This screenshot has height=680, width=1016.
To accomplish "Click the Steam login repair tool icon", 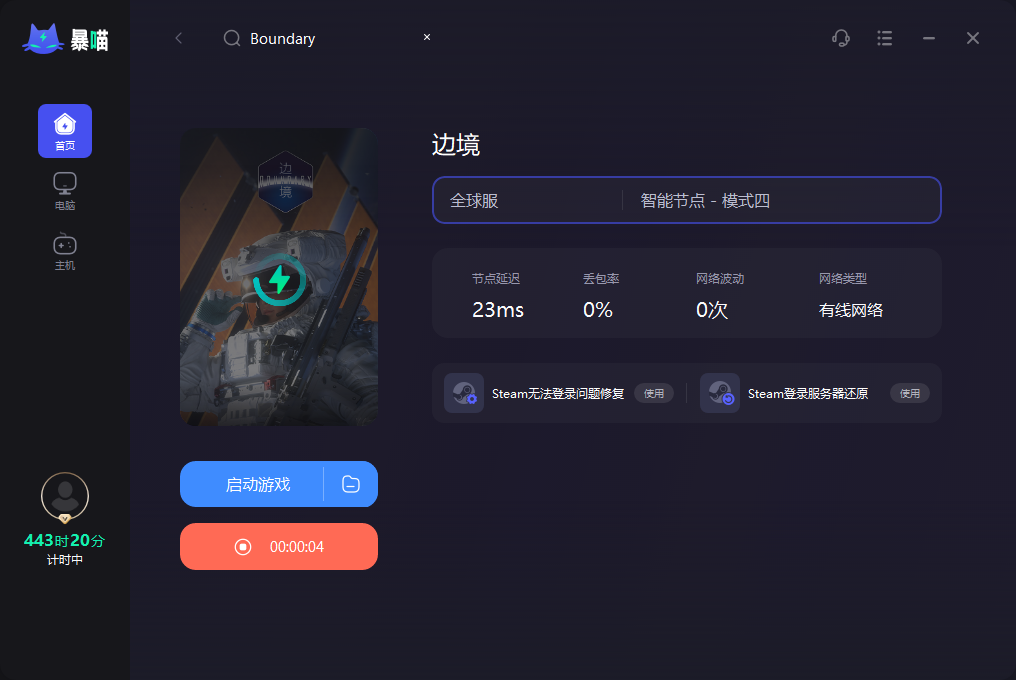I will pos(464,393).
